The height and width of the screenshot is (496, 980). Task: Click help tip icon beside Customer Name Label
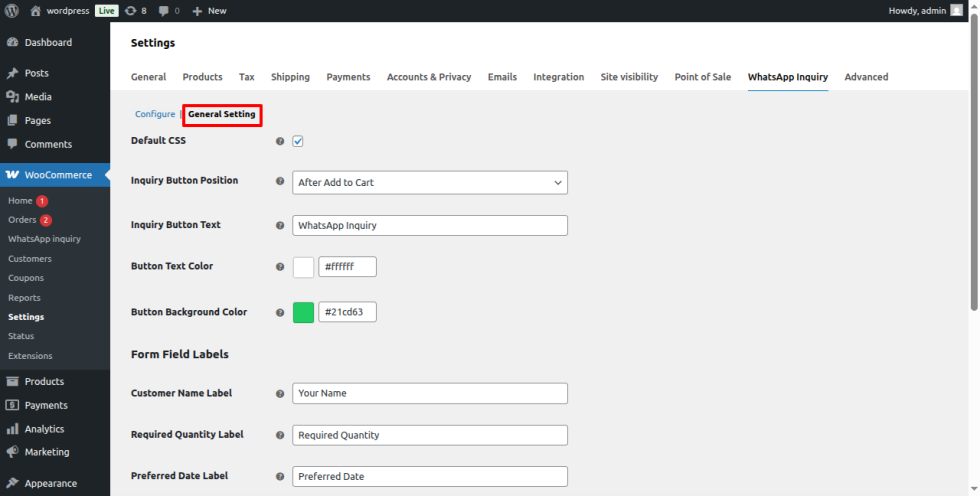(x=280, y=394)
